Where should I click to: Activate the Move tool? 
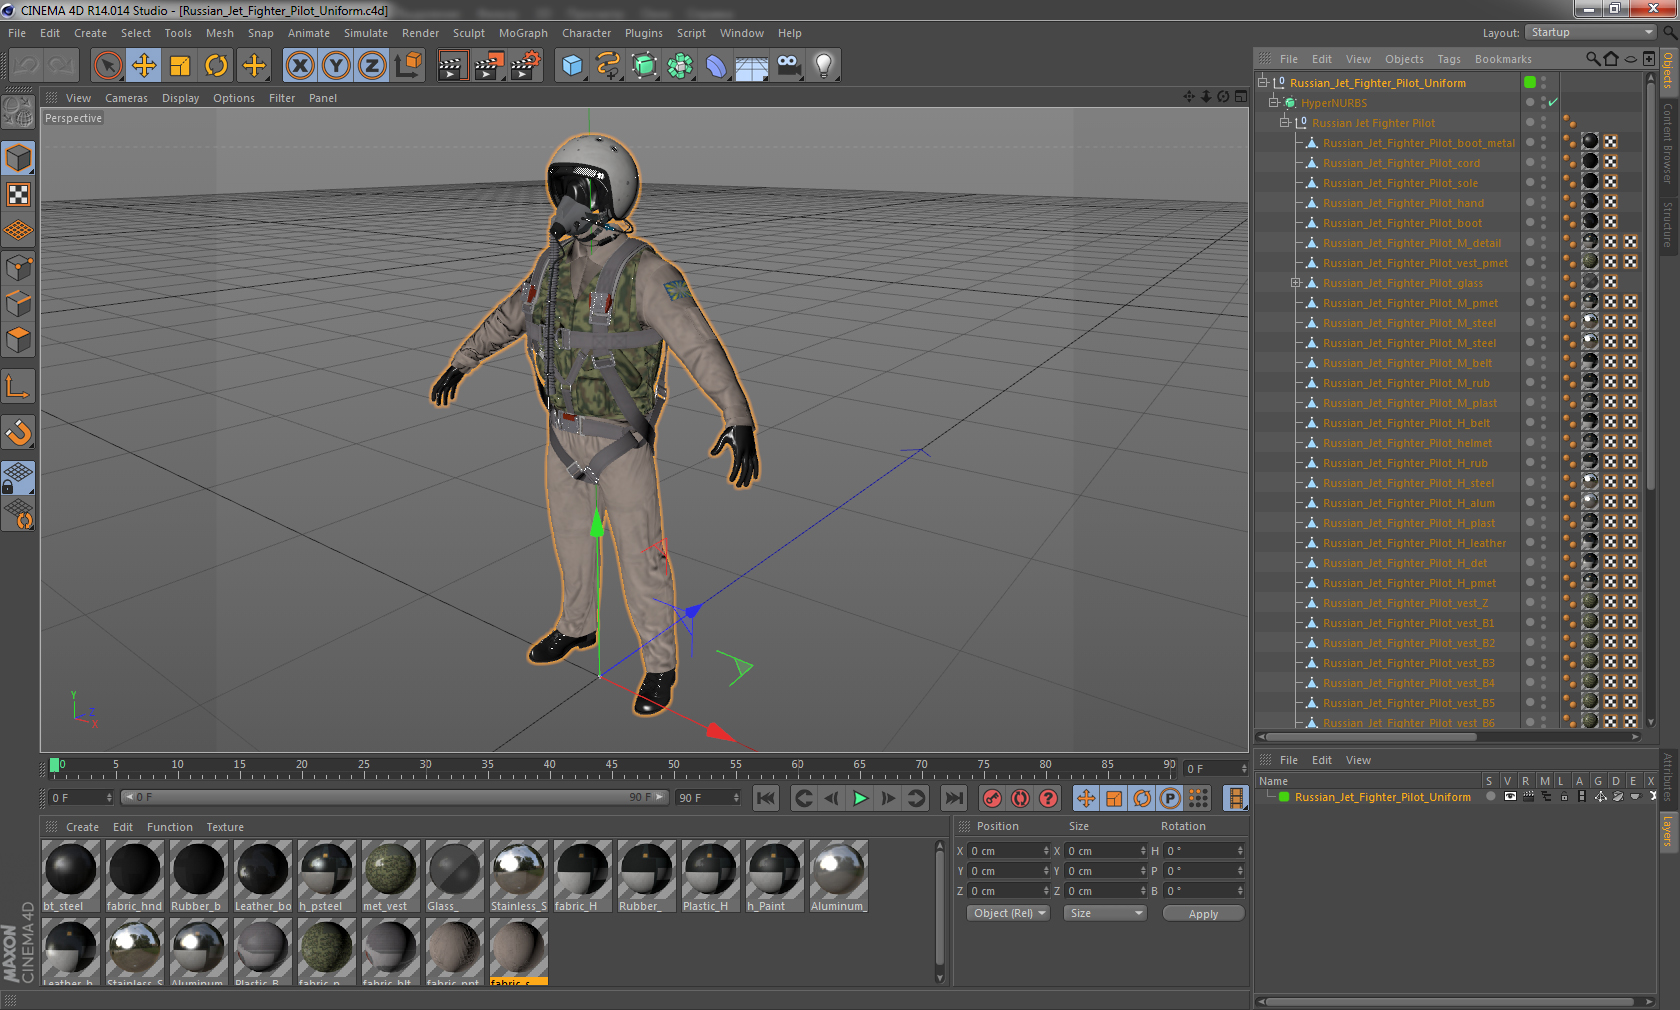[144, 66]
